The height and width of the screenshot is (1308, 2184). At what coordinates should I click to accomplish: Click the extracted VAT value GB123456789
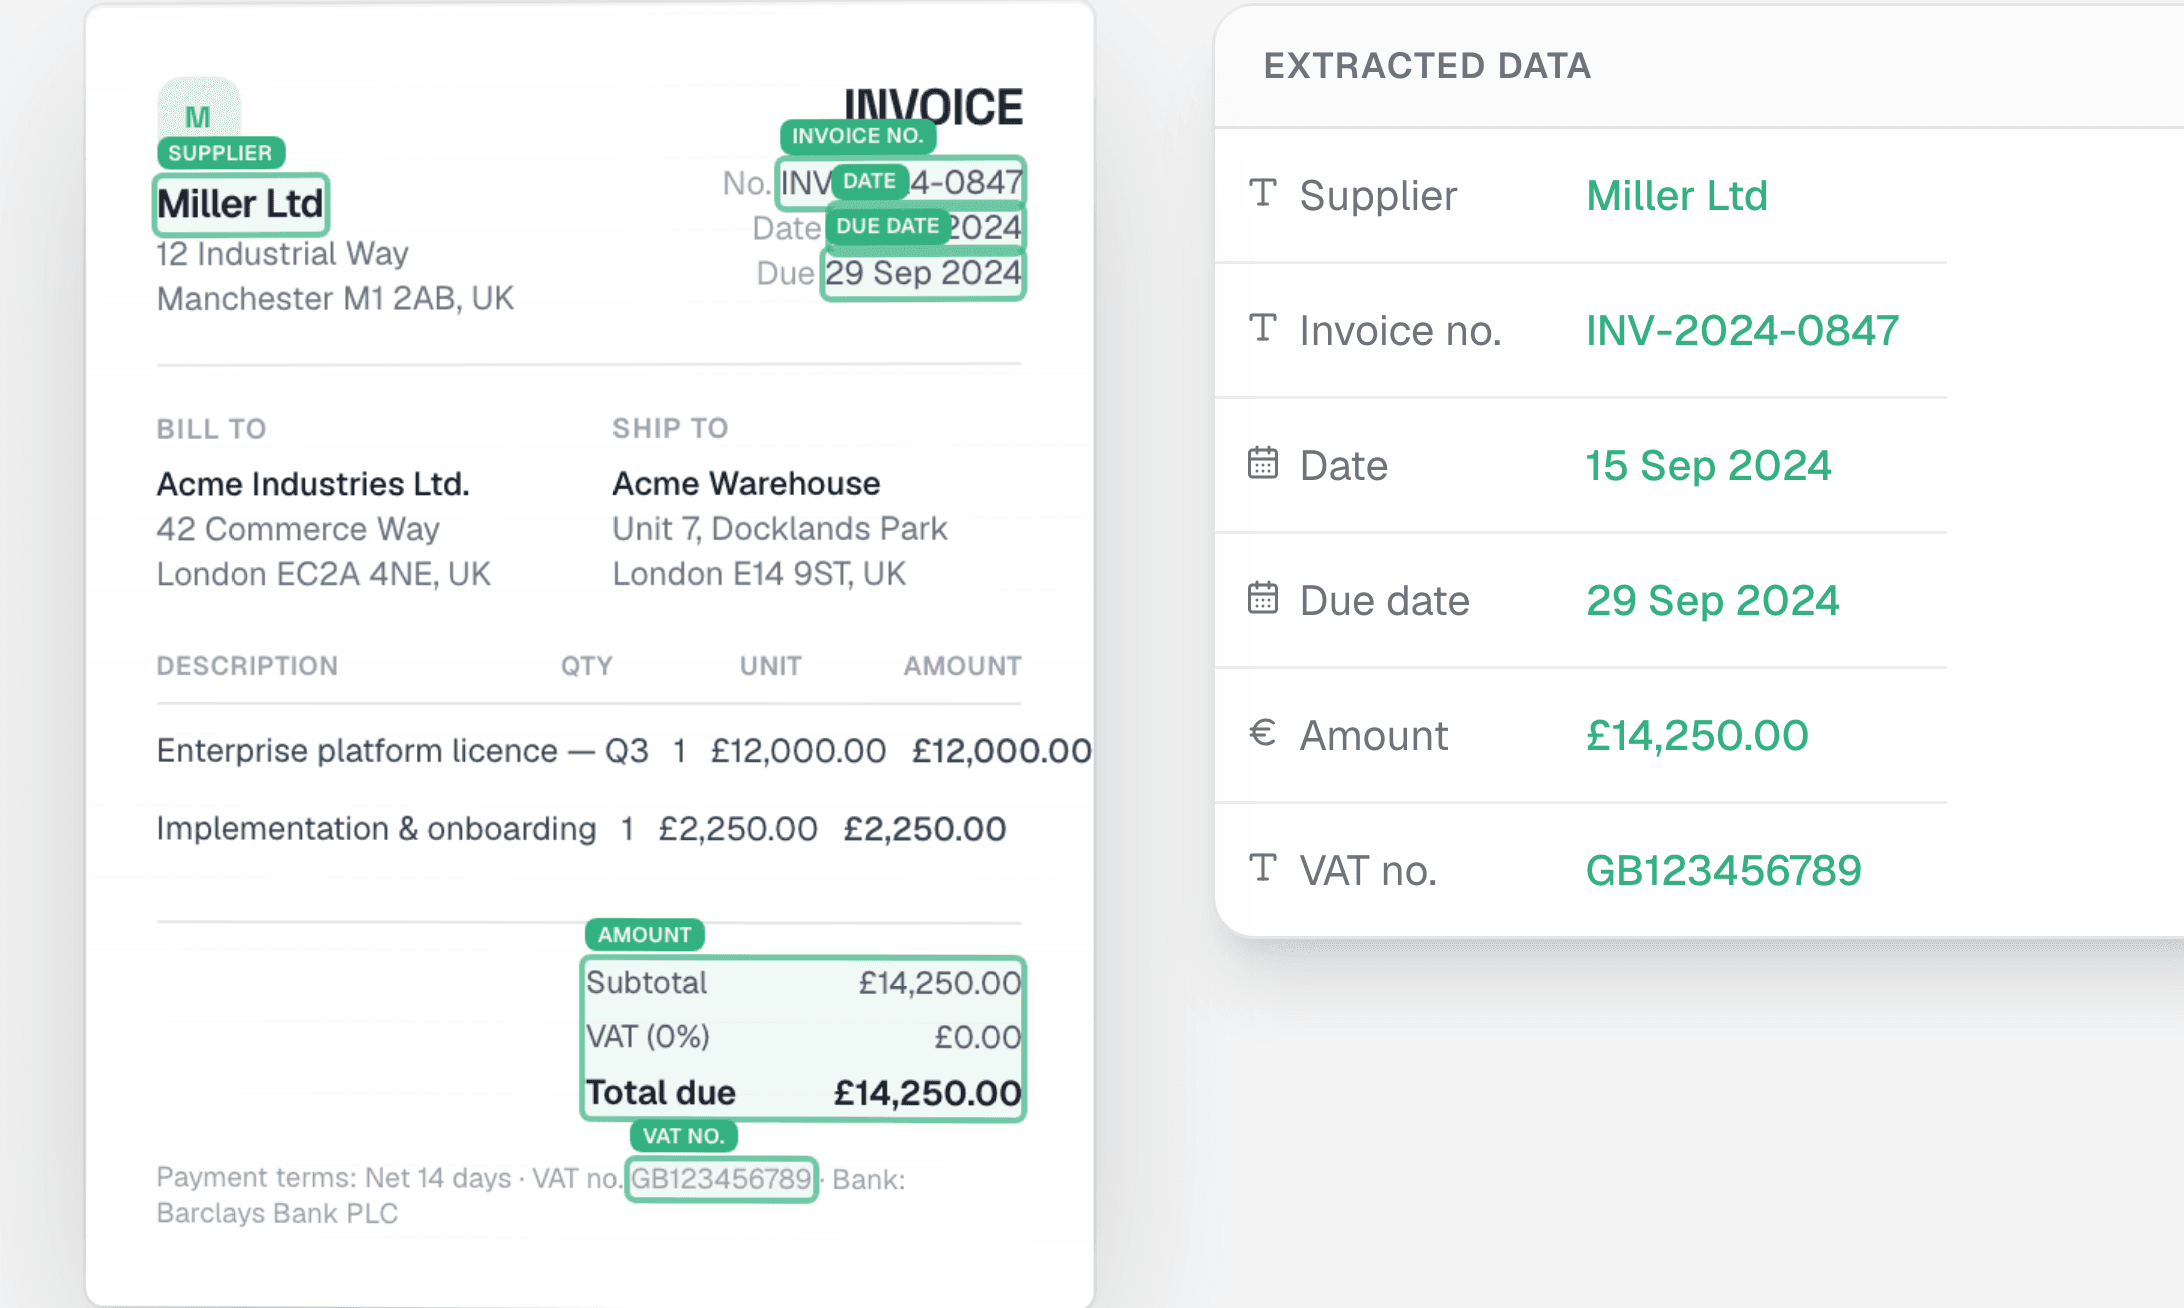[1723, 870]
